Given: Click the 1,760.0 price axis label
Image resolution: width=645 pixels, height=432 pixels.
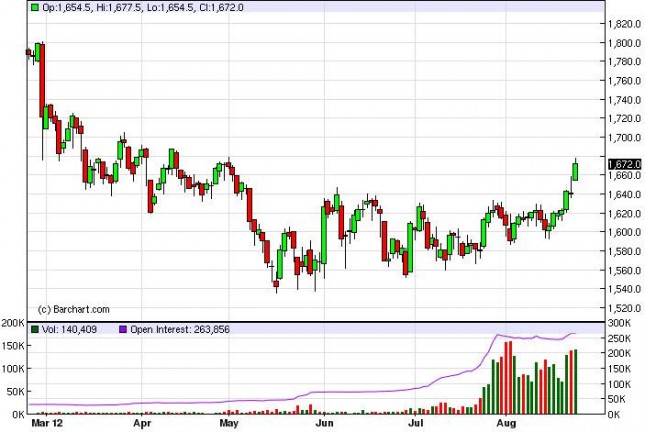Looking at the screenshot, I should coord(624,81).
